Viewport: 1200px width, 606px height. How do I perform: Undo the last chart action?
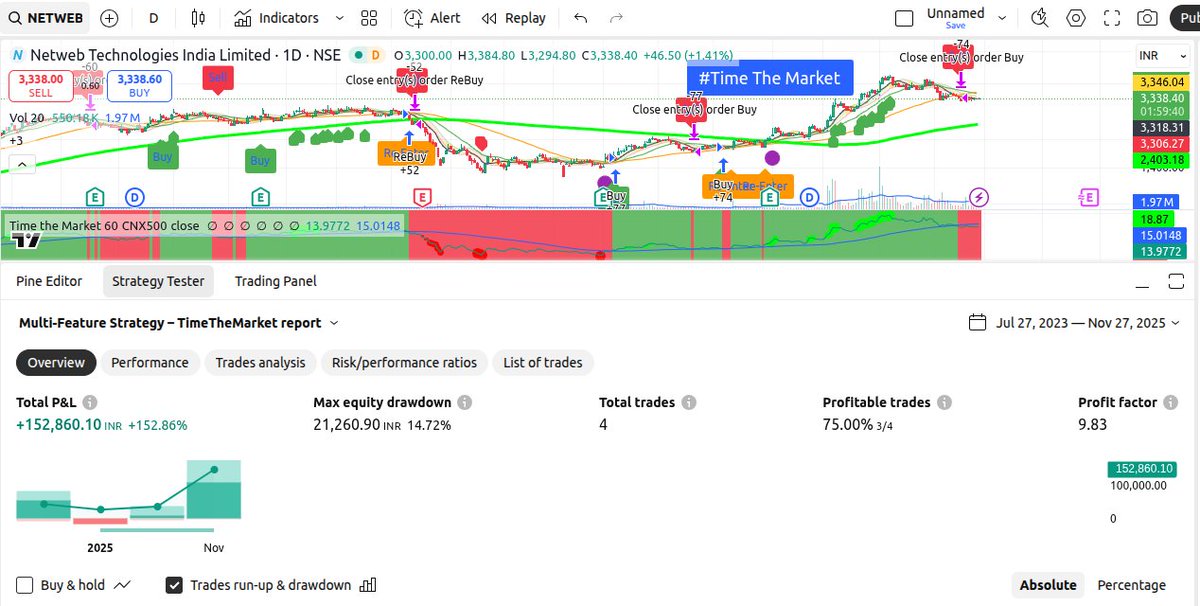(581, 18)
